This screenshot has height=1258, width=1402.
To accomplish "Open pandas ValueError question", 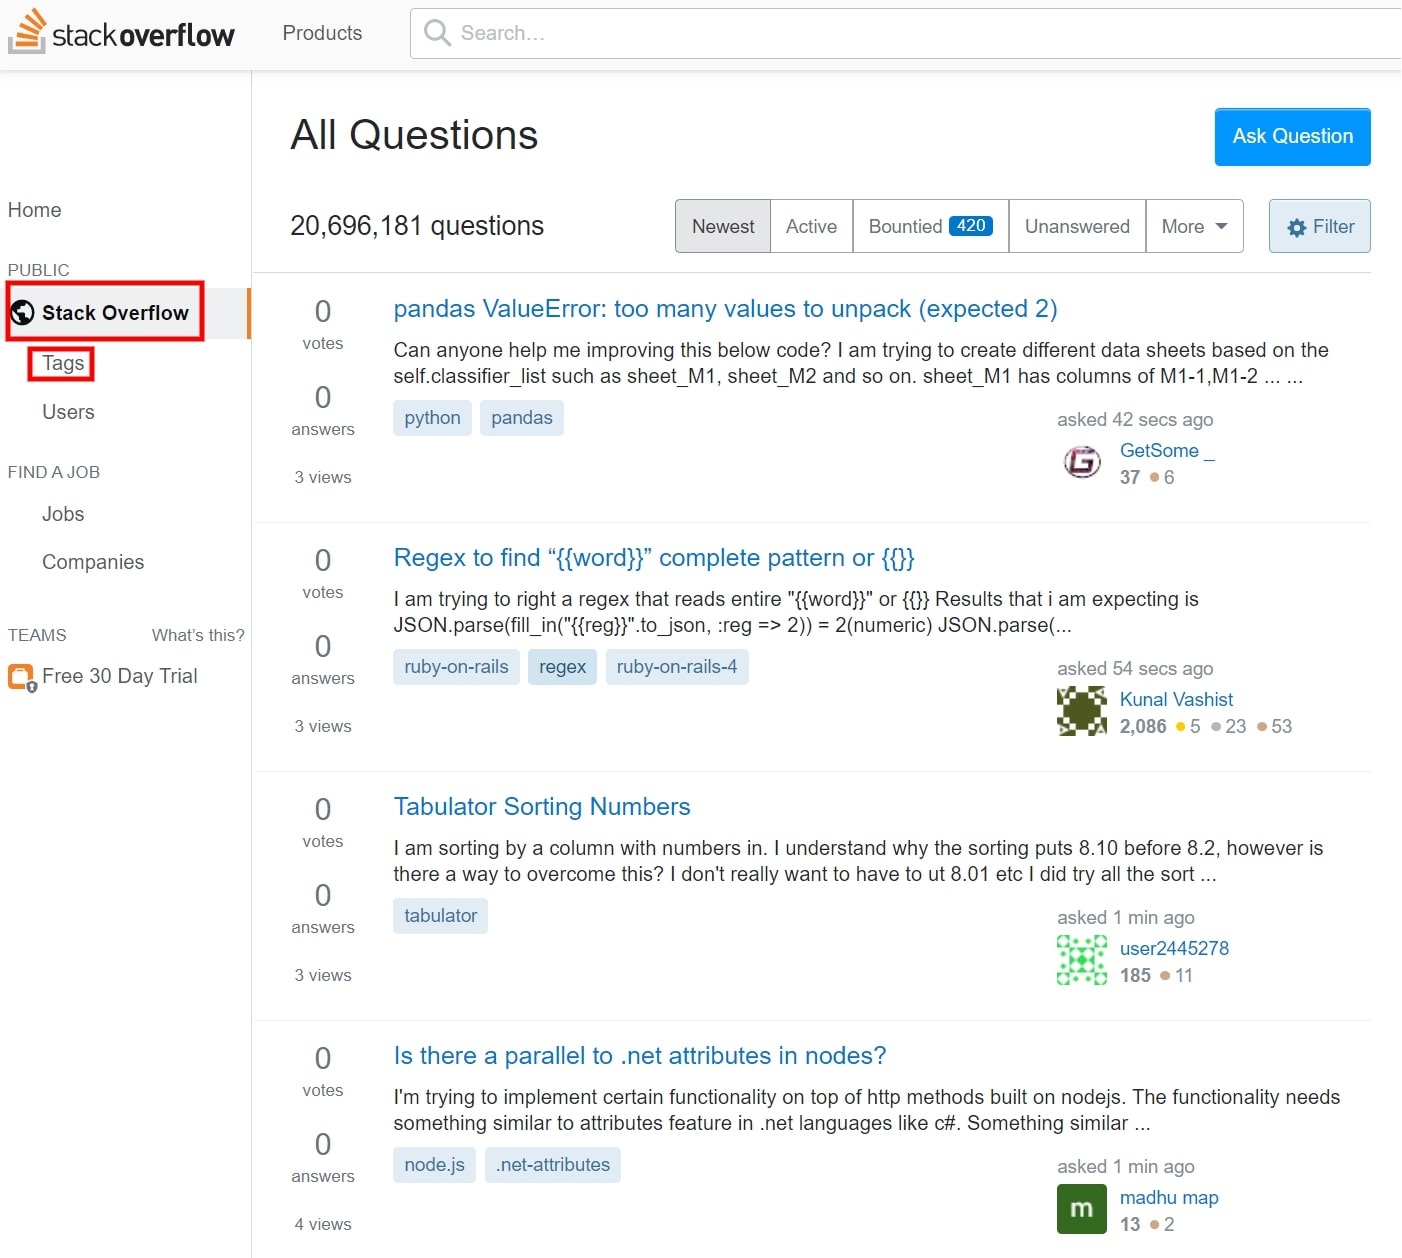I will (x=725, y=308).
